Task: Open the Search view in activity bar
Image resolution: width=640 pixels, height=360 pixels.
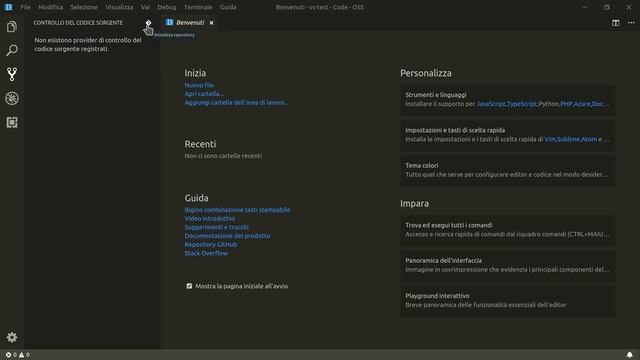Action: [x=12, y=51]
